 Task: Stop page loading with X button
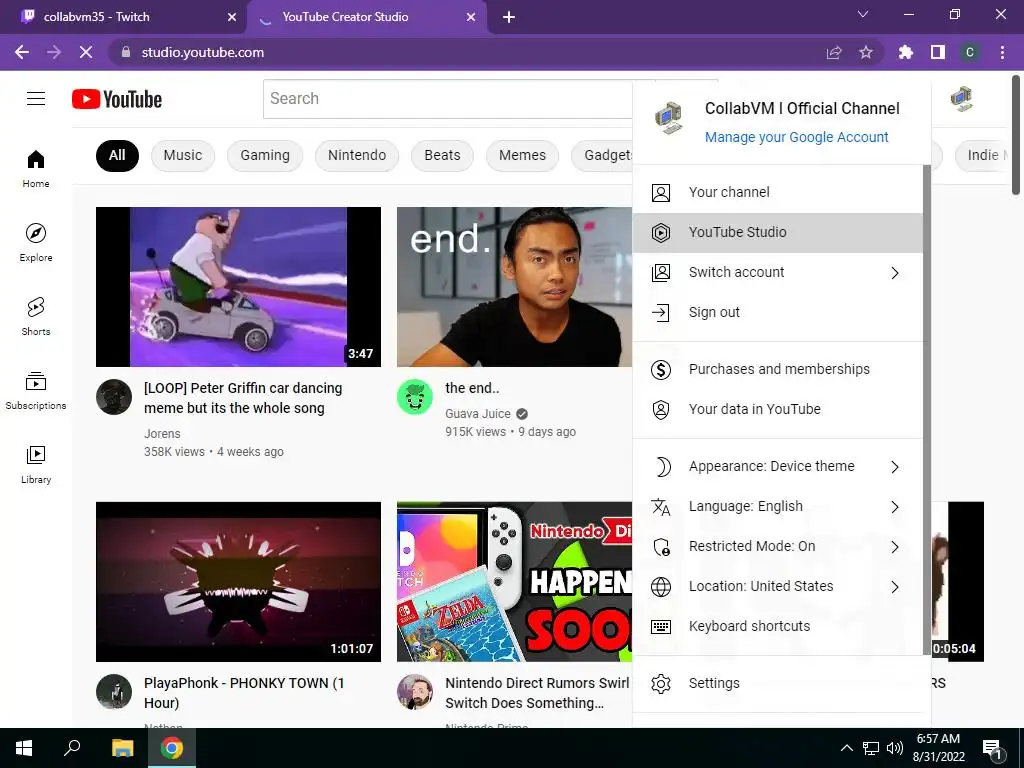[x=86, y=52]
